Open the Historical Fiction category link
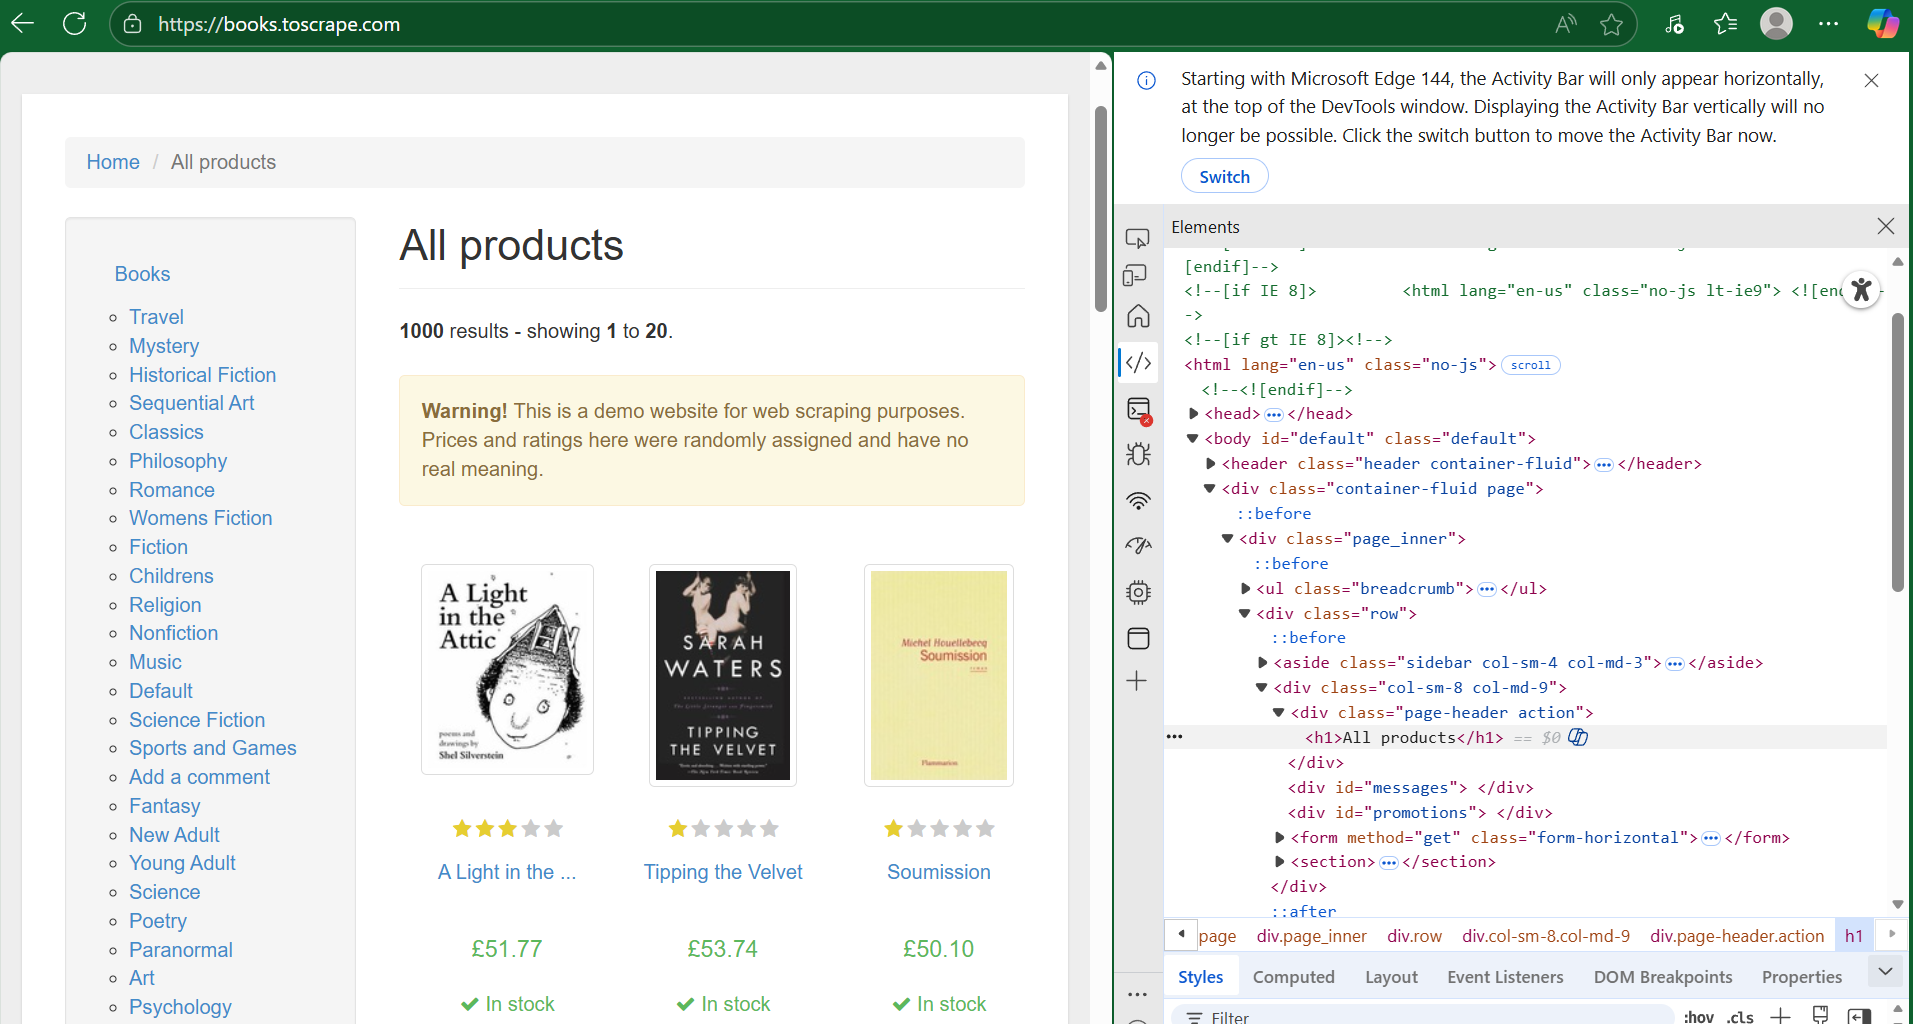 pos(202,375)
